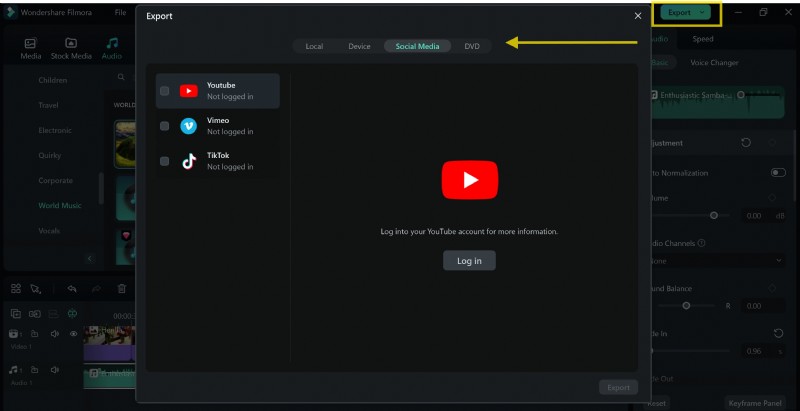Click the large YouTube play logo
800x411 pixels.
(x=469, y=180)
